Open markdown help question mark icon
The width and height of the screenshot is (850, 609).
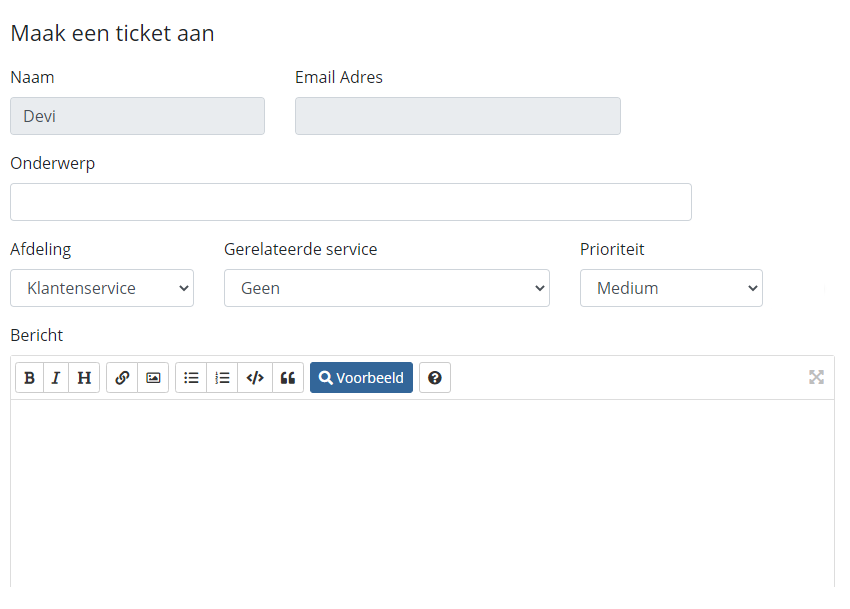435,377
